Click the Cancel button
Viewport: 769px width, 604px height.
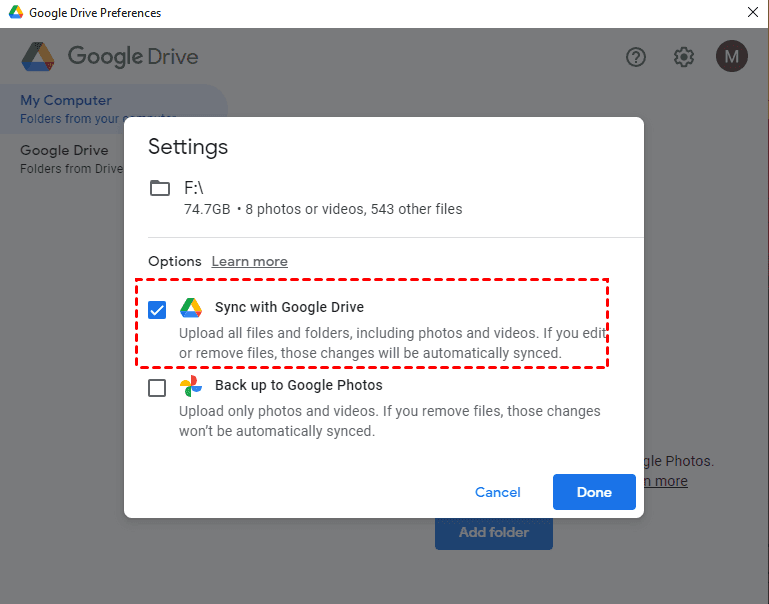click(x=498, y=492)
